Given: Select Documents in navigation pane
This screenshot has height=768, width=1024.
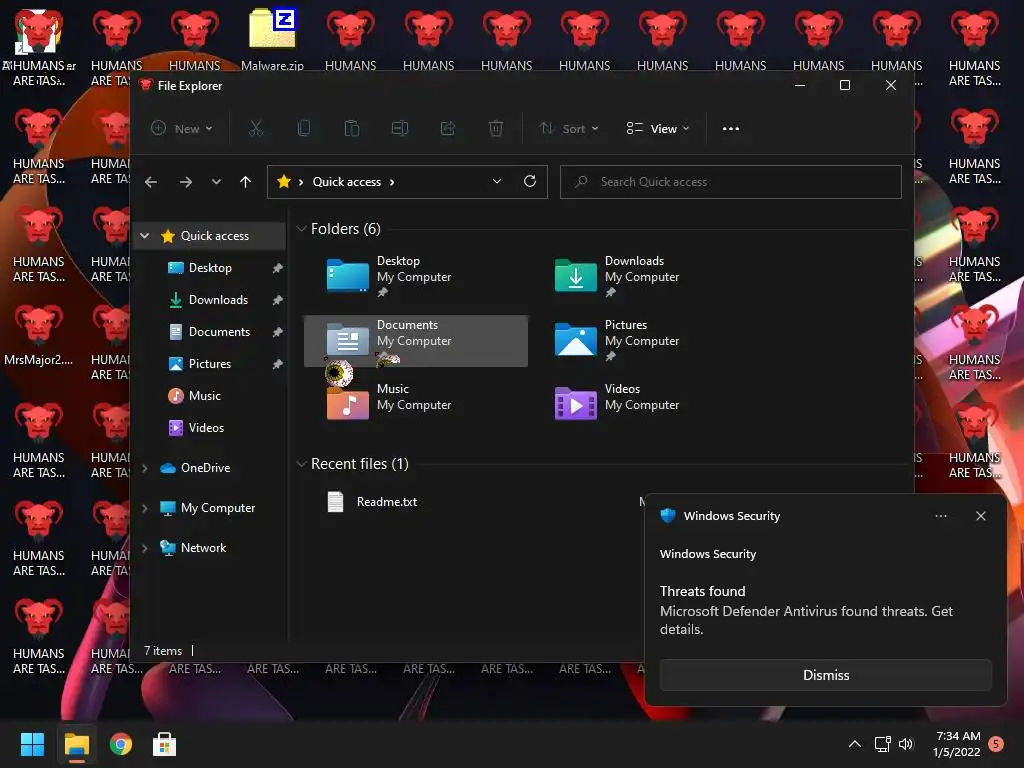Looking at the screenshot, I should click(219, 332).
